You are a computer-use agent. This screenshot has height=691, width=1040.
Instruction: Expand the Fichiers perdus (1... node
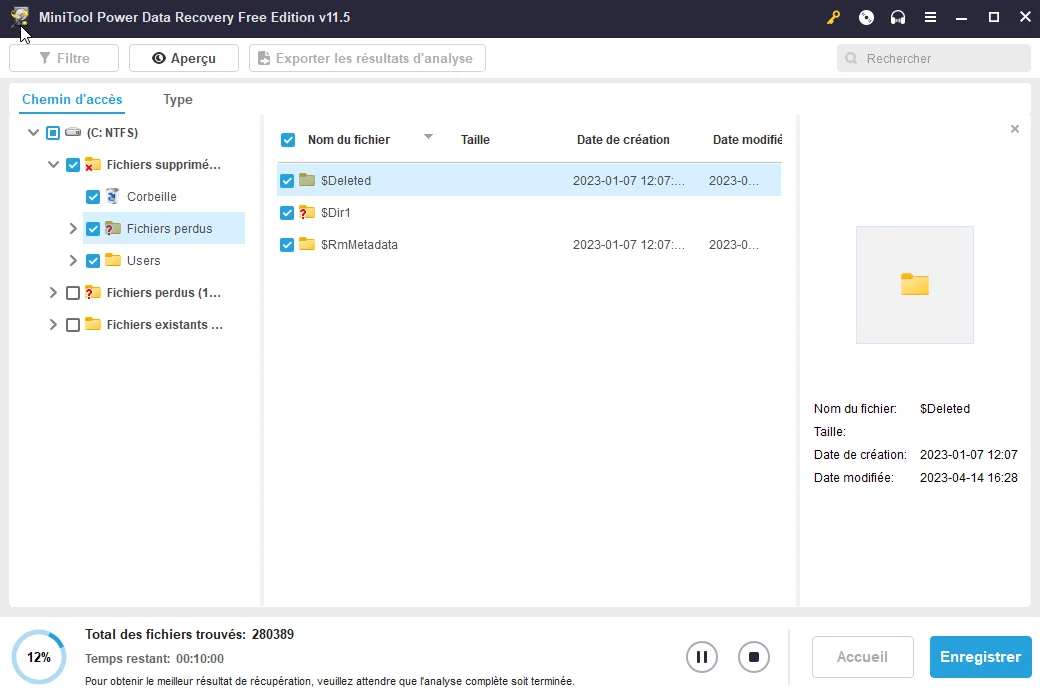point(53,292)
